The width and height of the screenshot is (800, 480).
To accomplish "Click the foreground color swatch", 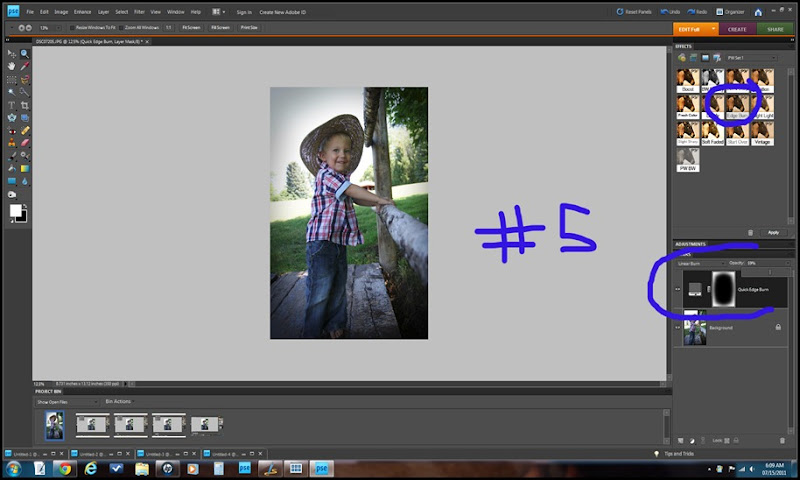I will point(16,211).
